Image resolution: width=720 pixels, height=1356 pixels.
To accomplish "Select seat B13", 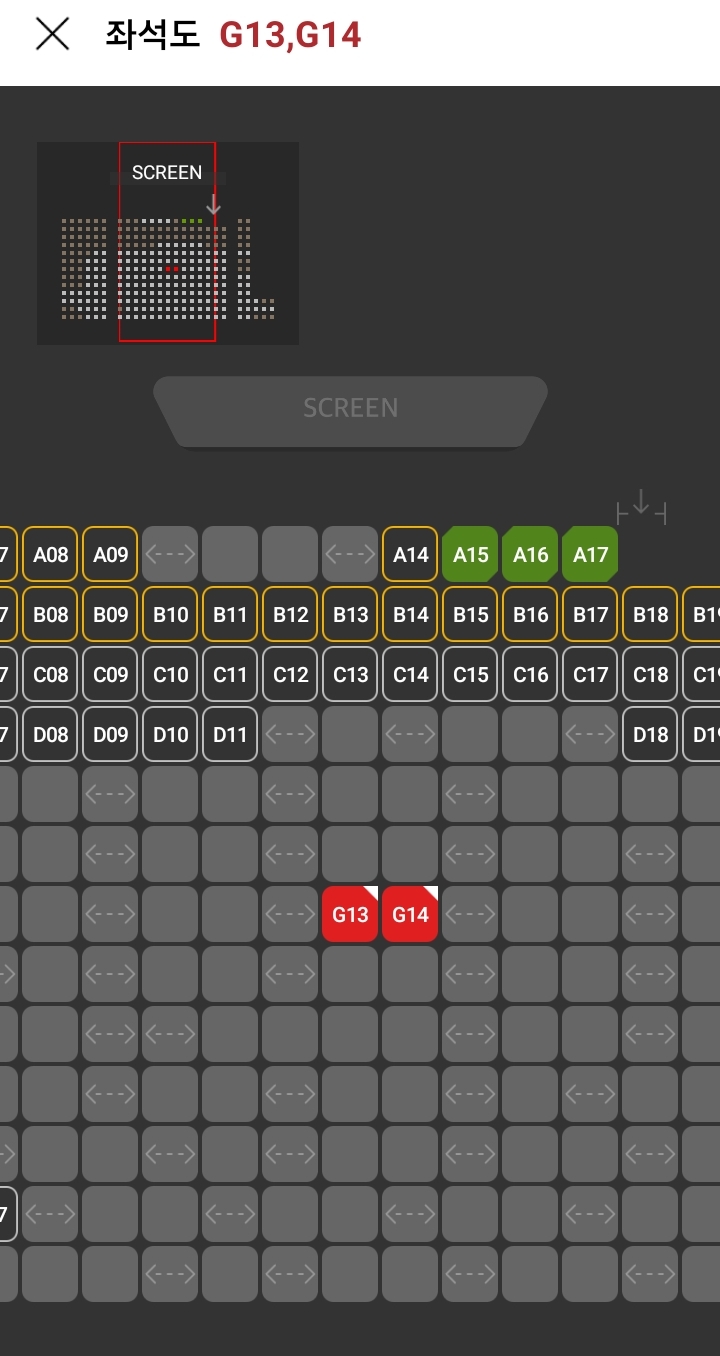I will (350, 614).
